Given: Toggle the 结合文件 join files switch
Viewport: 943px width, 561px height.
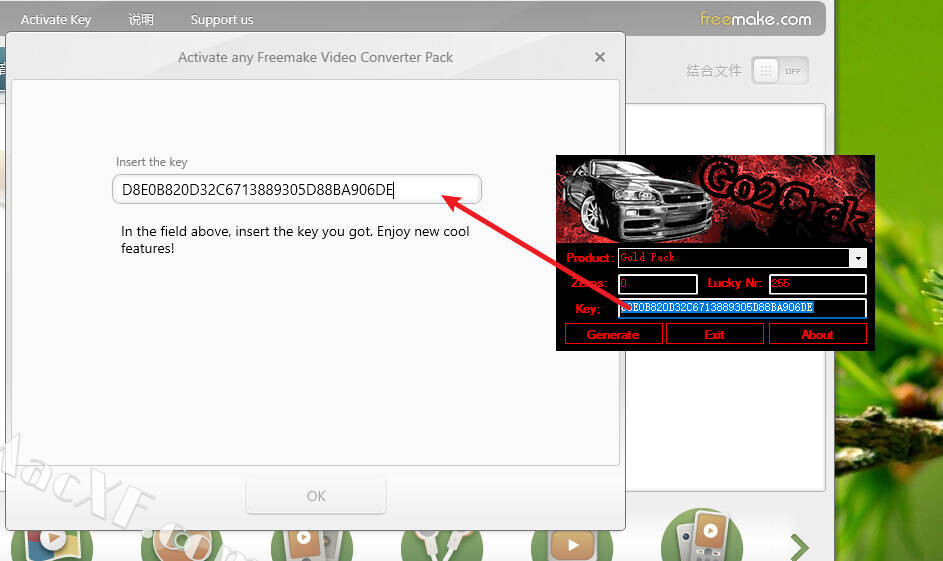Looking at the screenshot, I should (x=779, y=71).
